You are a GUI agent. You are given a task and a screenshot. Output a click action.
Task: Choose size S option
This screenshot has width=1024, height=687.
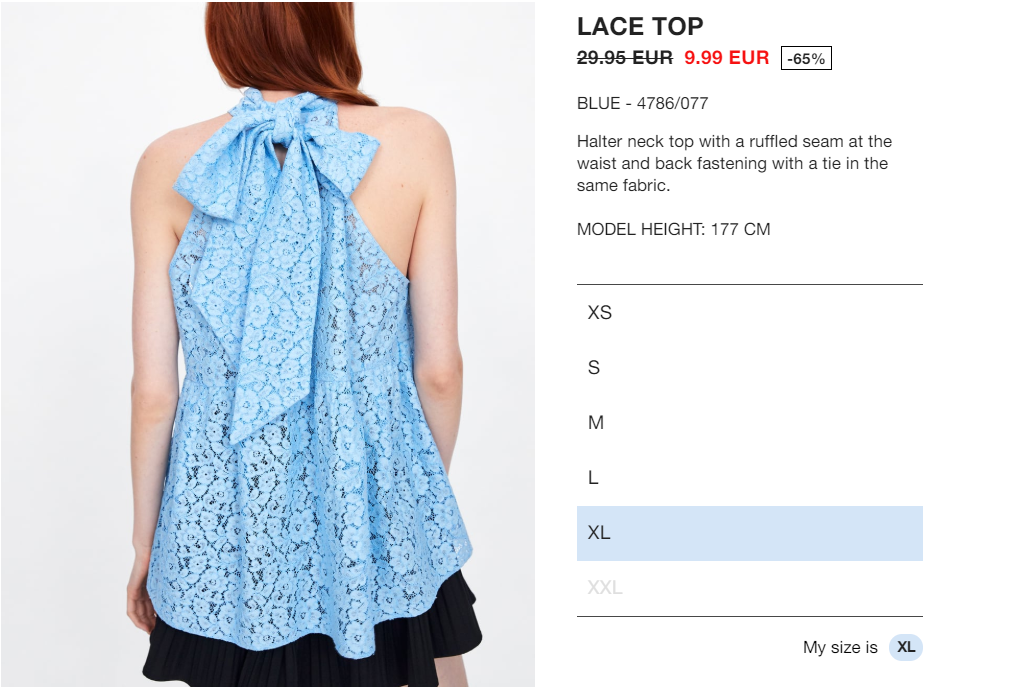[749, 368]
